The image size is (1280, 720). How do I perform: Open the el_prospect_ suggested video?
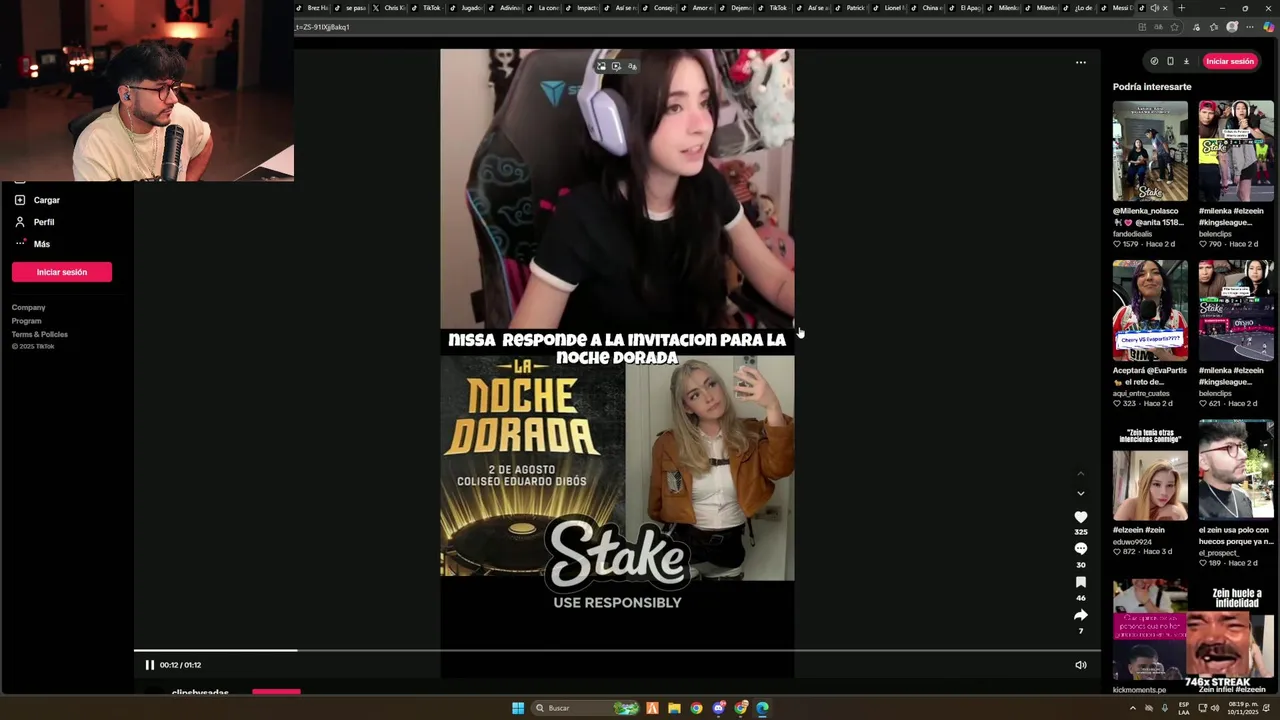pos(1236,471)
